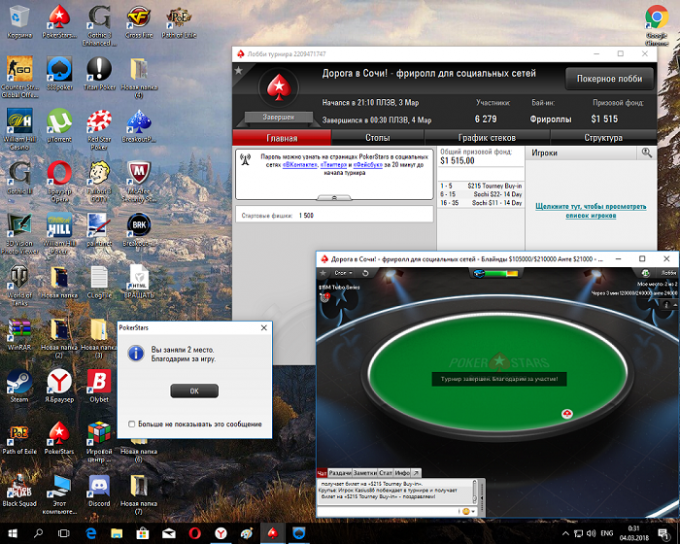Open McAfee Security desktop shortcut
Screen dimensions: 680x544
point(139,181)
